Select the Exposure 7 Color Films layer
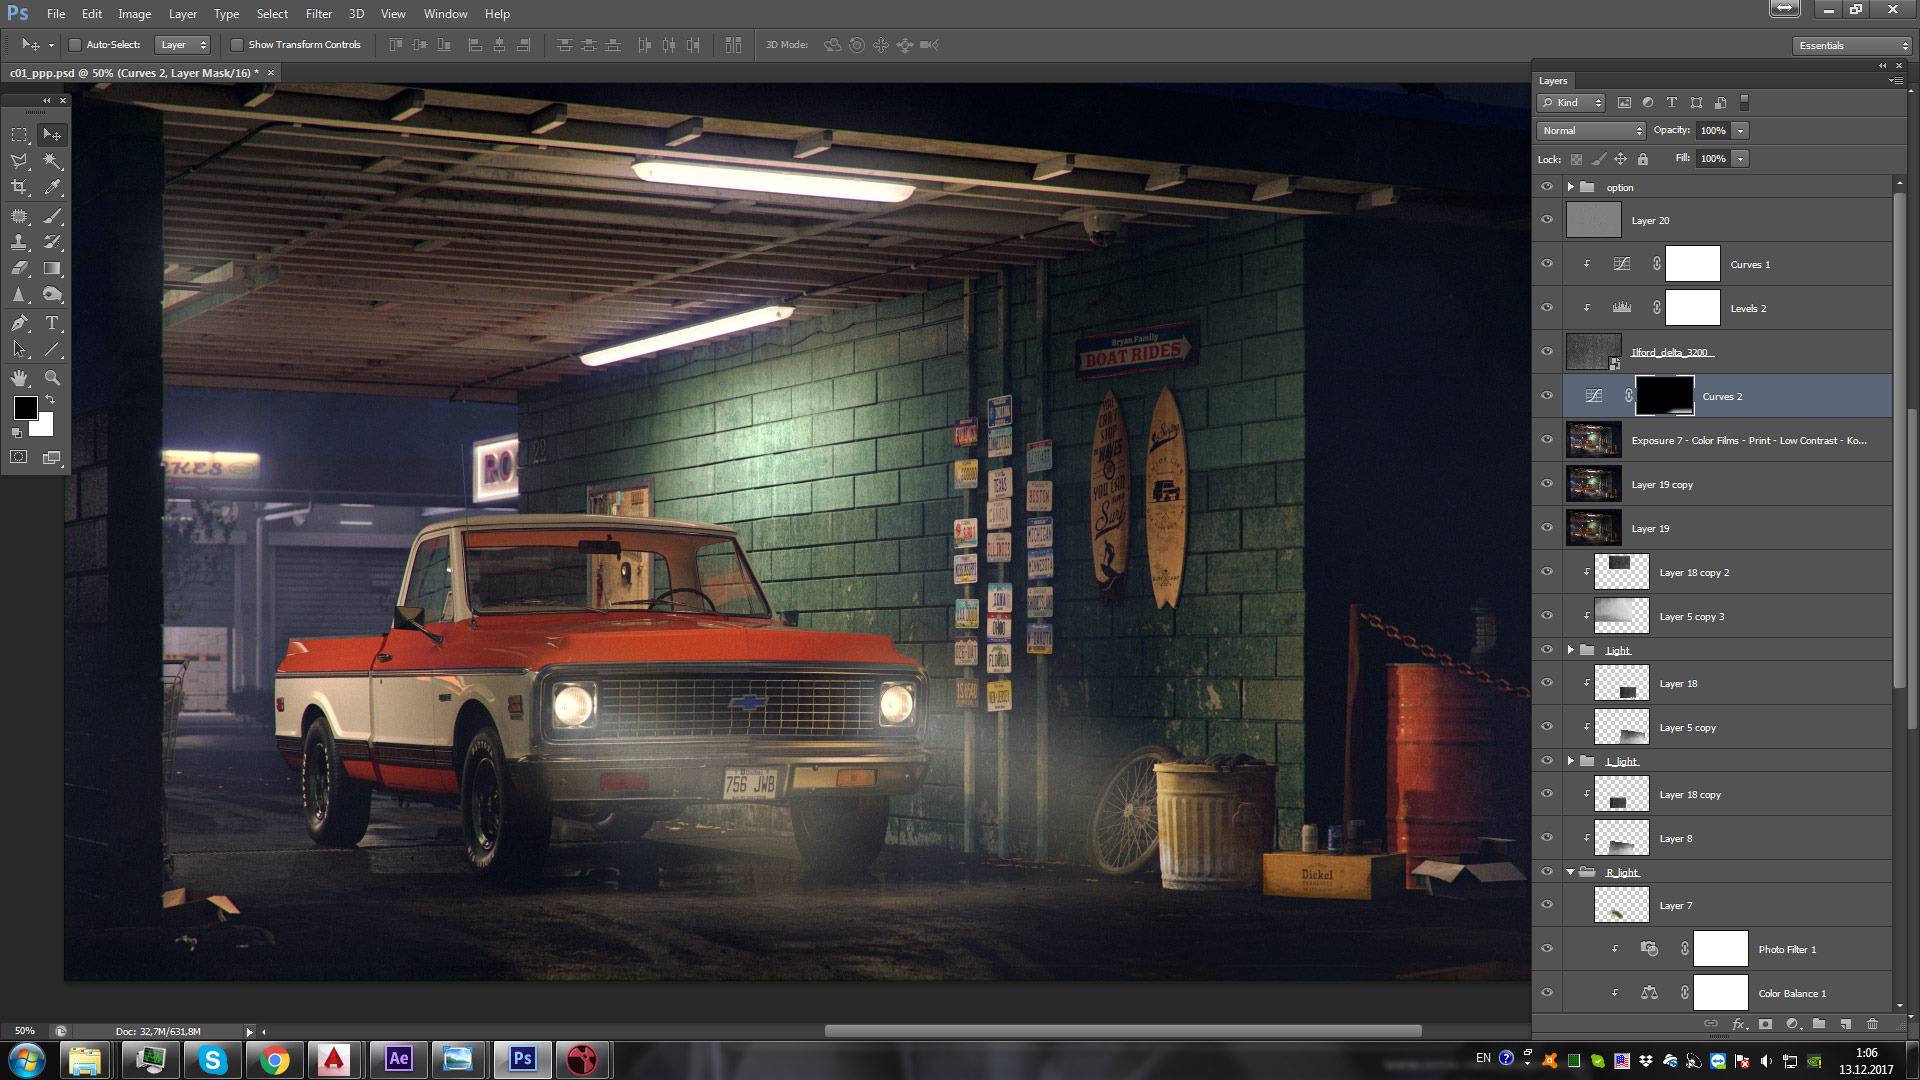 coord(1727,440)
